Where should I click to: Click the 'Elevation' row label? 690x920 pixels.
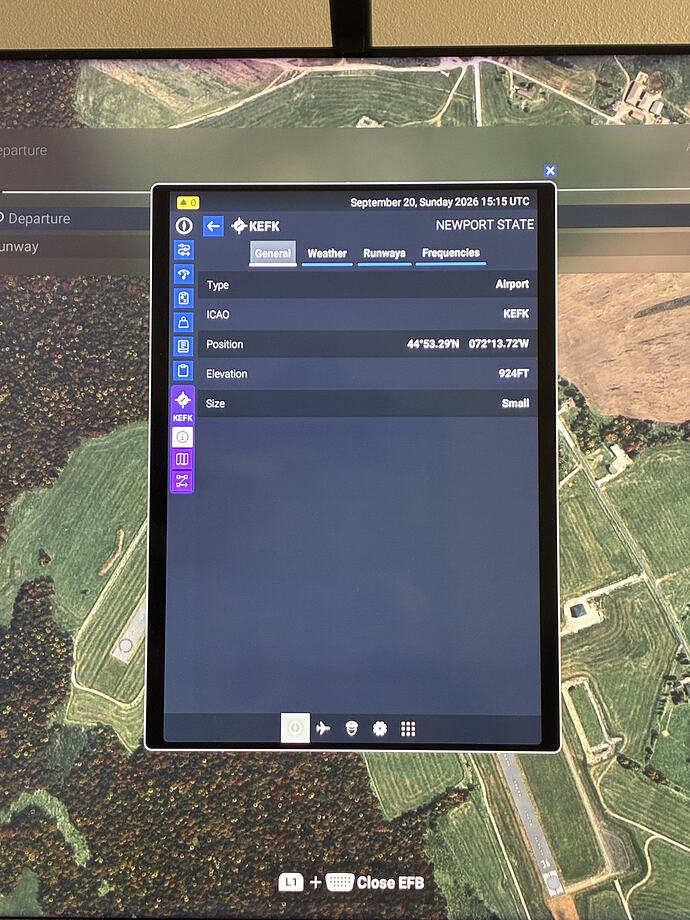click(226, 374)
